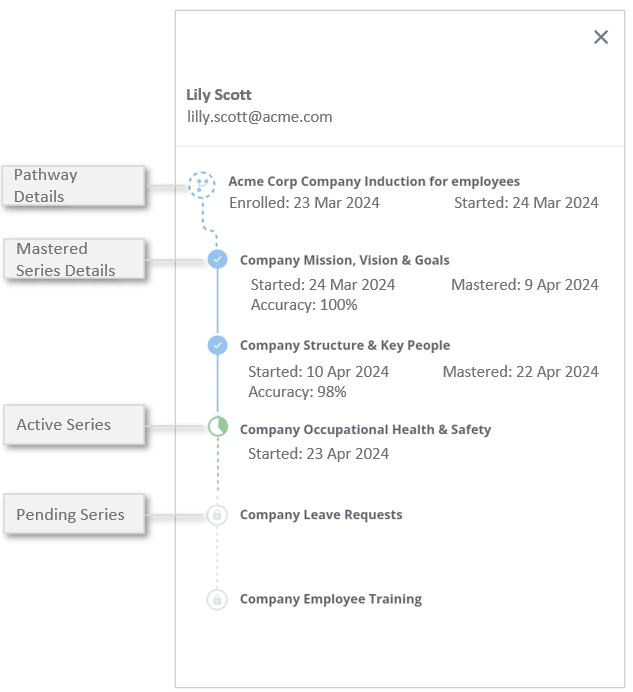Click Company Mission mastered checkmark icon
The height and width of the screenshot is (692, 633).
218,260
